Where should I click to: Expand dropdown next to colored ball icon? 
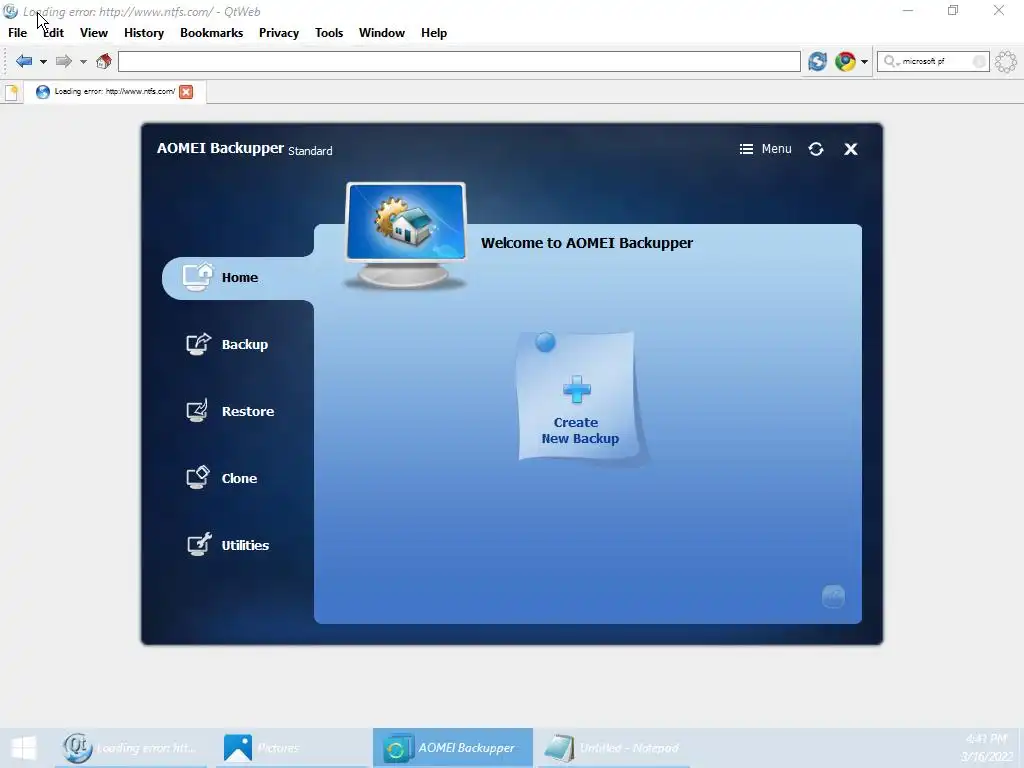864,62
